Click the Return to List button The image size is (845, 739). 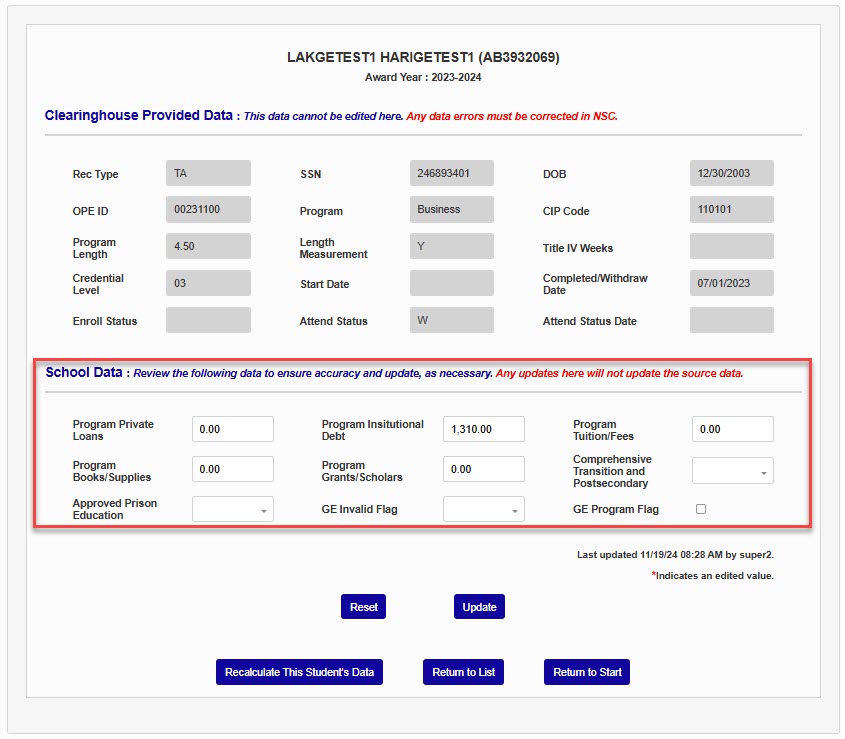pyautogui.click(x=463, y=672)
